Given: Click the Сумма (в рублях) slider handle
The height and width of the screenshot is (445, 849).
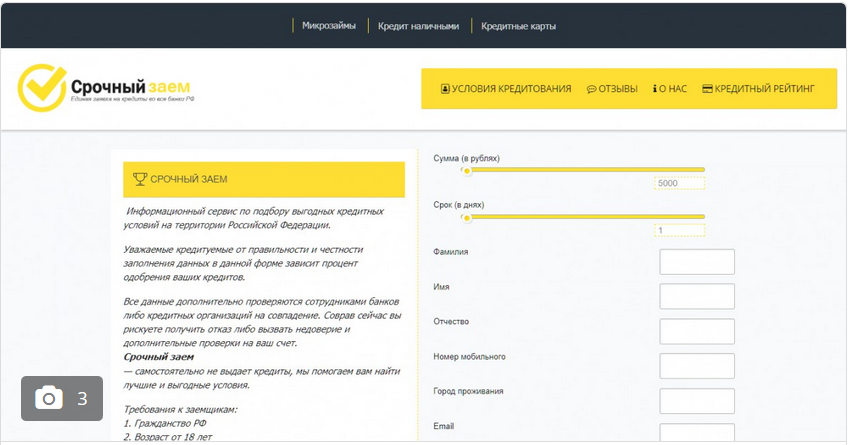Looking at the screenshot, I should (x=465, y=170).
